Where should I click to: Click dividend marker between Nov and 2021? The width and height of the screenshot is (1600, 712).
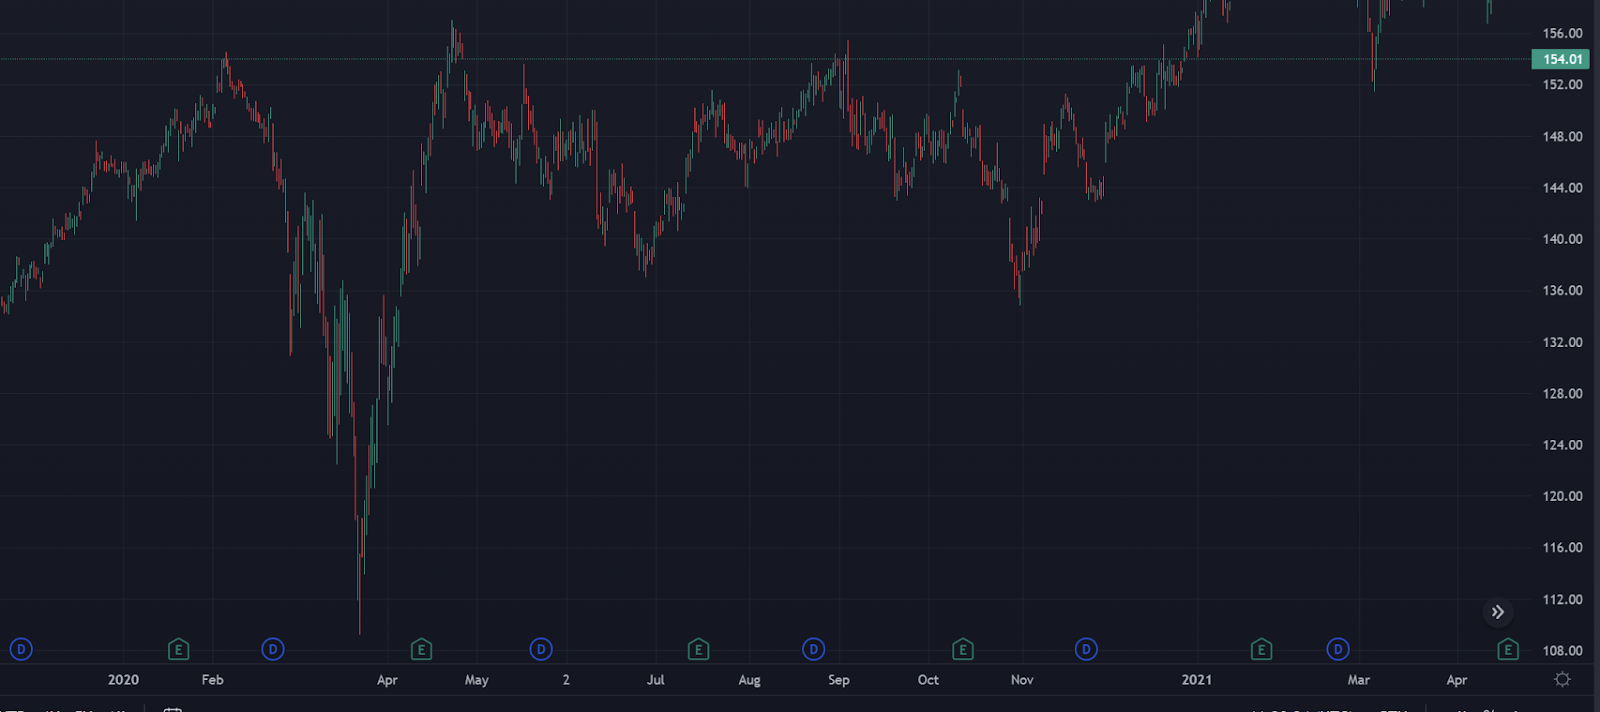pos(1086,650)
